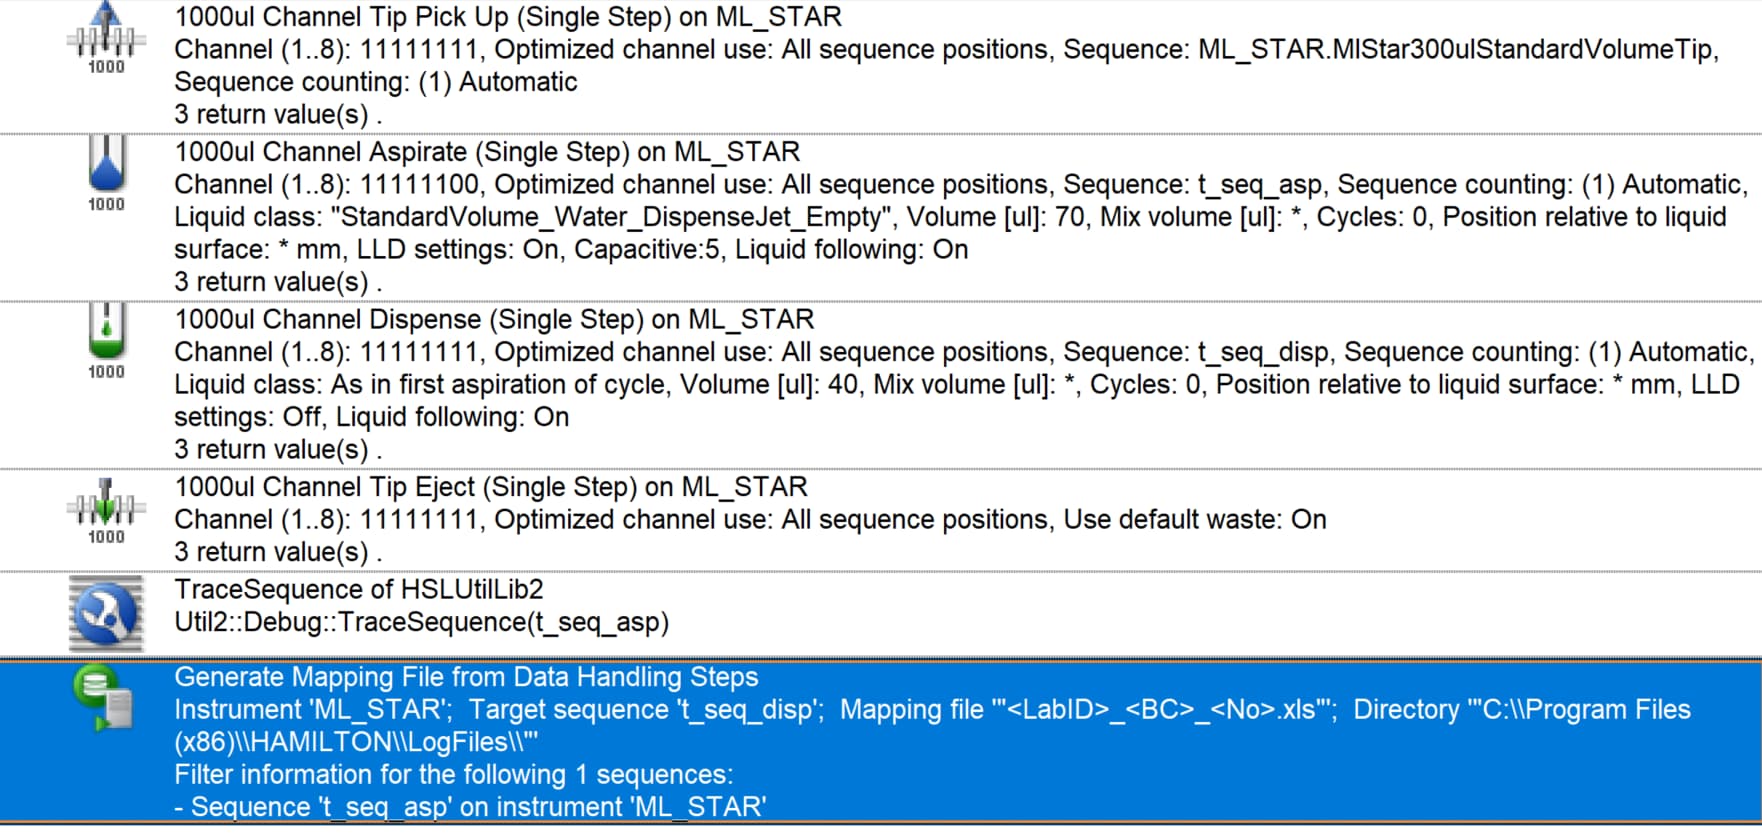Click the return values line under Aspirate
This screenshot has width=1762, height=834.
click(x=278, y=282)
